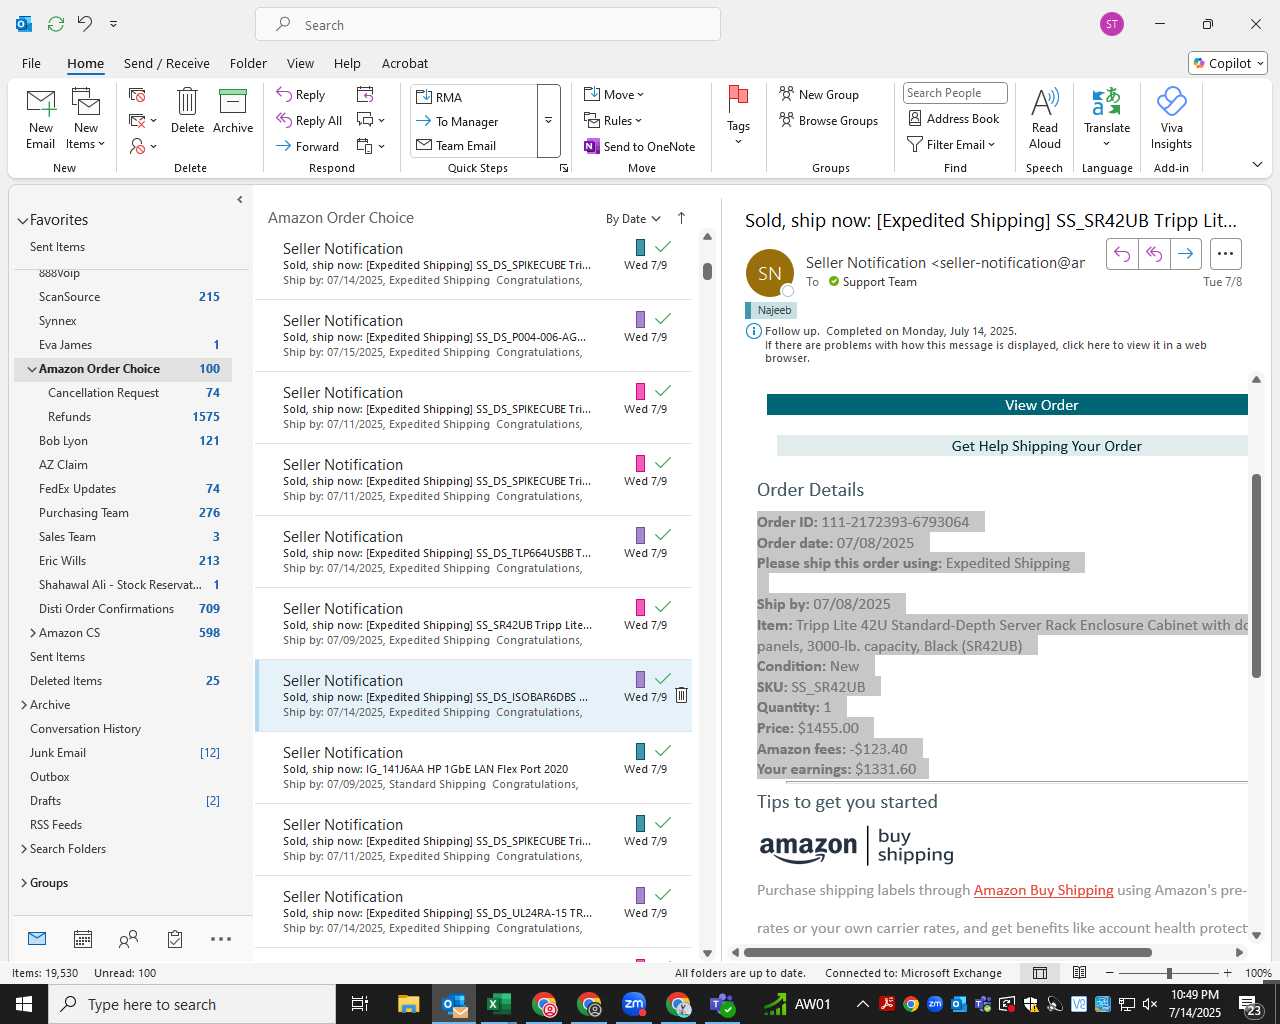Open the Tags flag menu
The image size is (1280, 1024).
(x=738, y=116)
